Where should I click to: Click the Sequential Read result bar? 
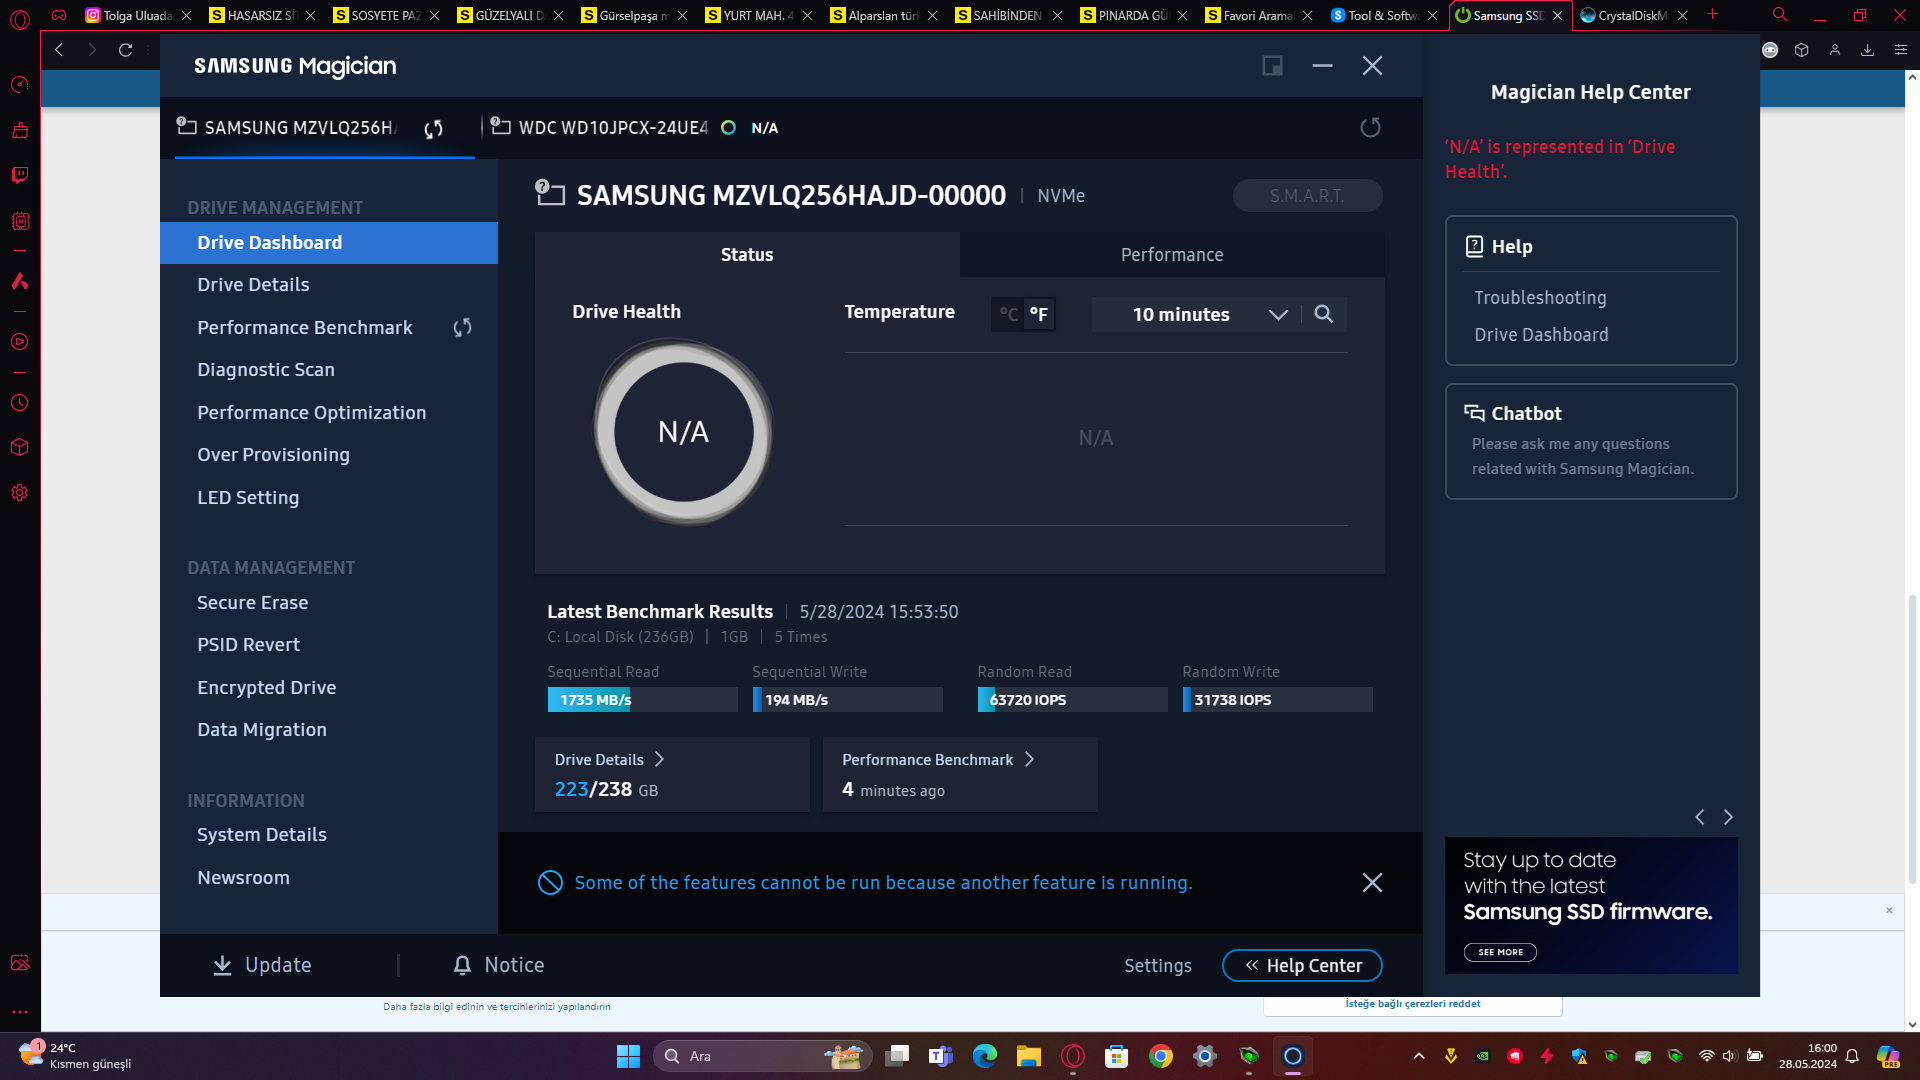[x=641, y=700]
